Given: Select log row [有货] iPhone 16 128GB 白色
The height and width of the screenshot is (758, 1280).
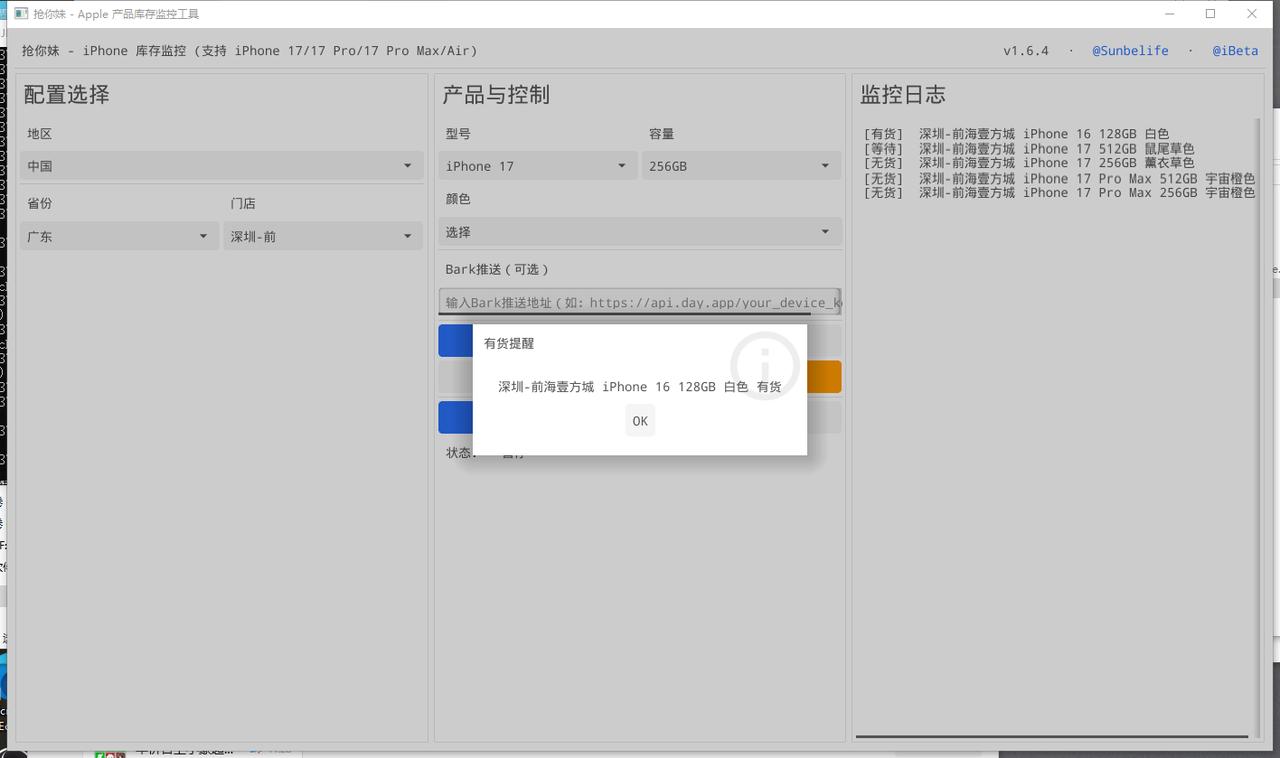Looking at the screenshot, I should click(x=1016, y=133).
